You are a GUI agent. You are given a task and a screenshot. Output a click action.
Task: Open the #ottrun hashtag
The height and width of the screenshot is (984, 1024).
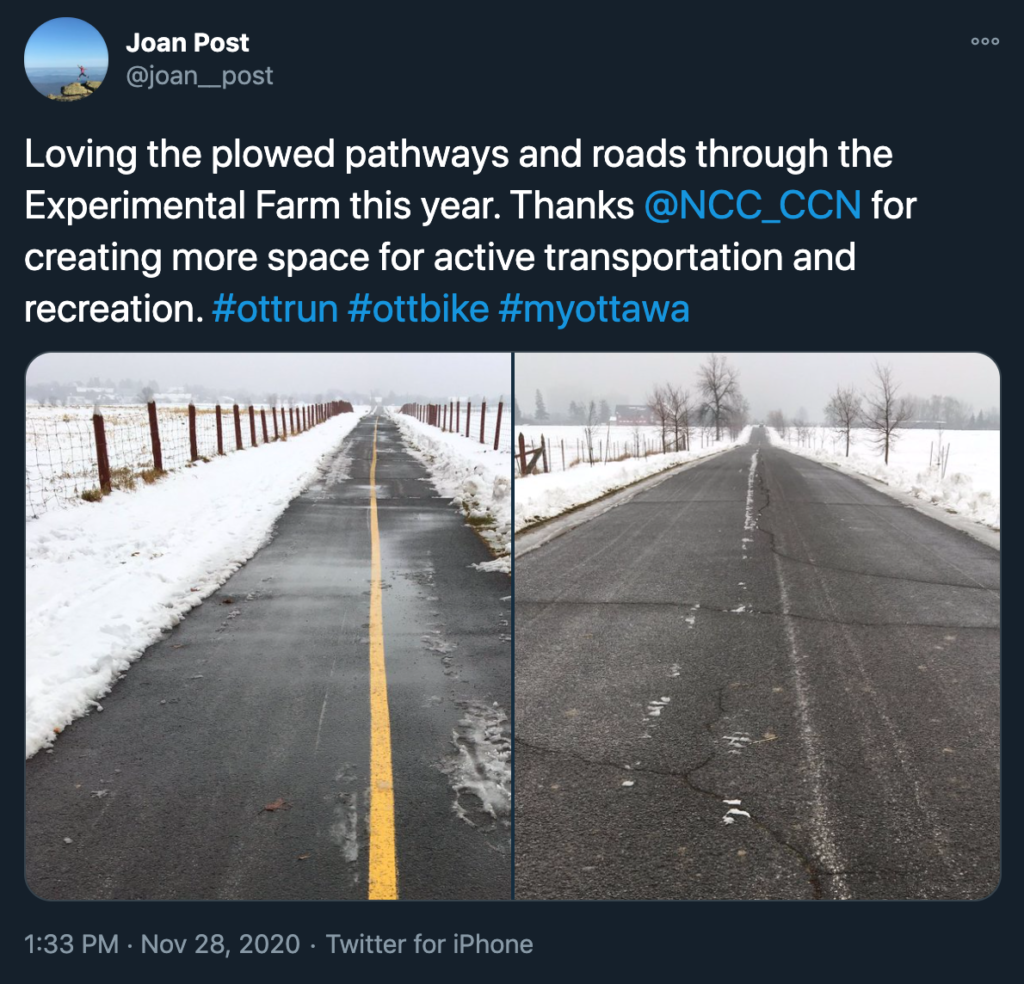(x=275, y=309)
